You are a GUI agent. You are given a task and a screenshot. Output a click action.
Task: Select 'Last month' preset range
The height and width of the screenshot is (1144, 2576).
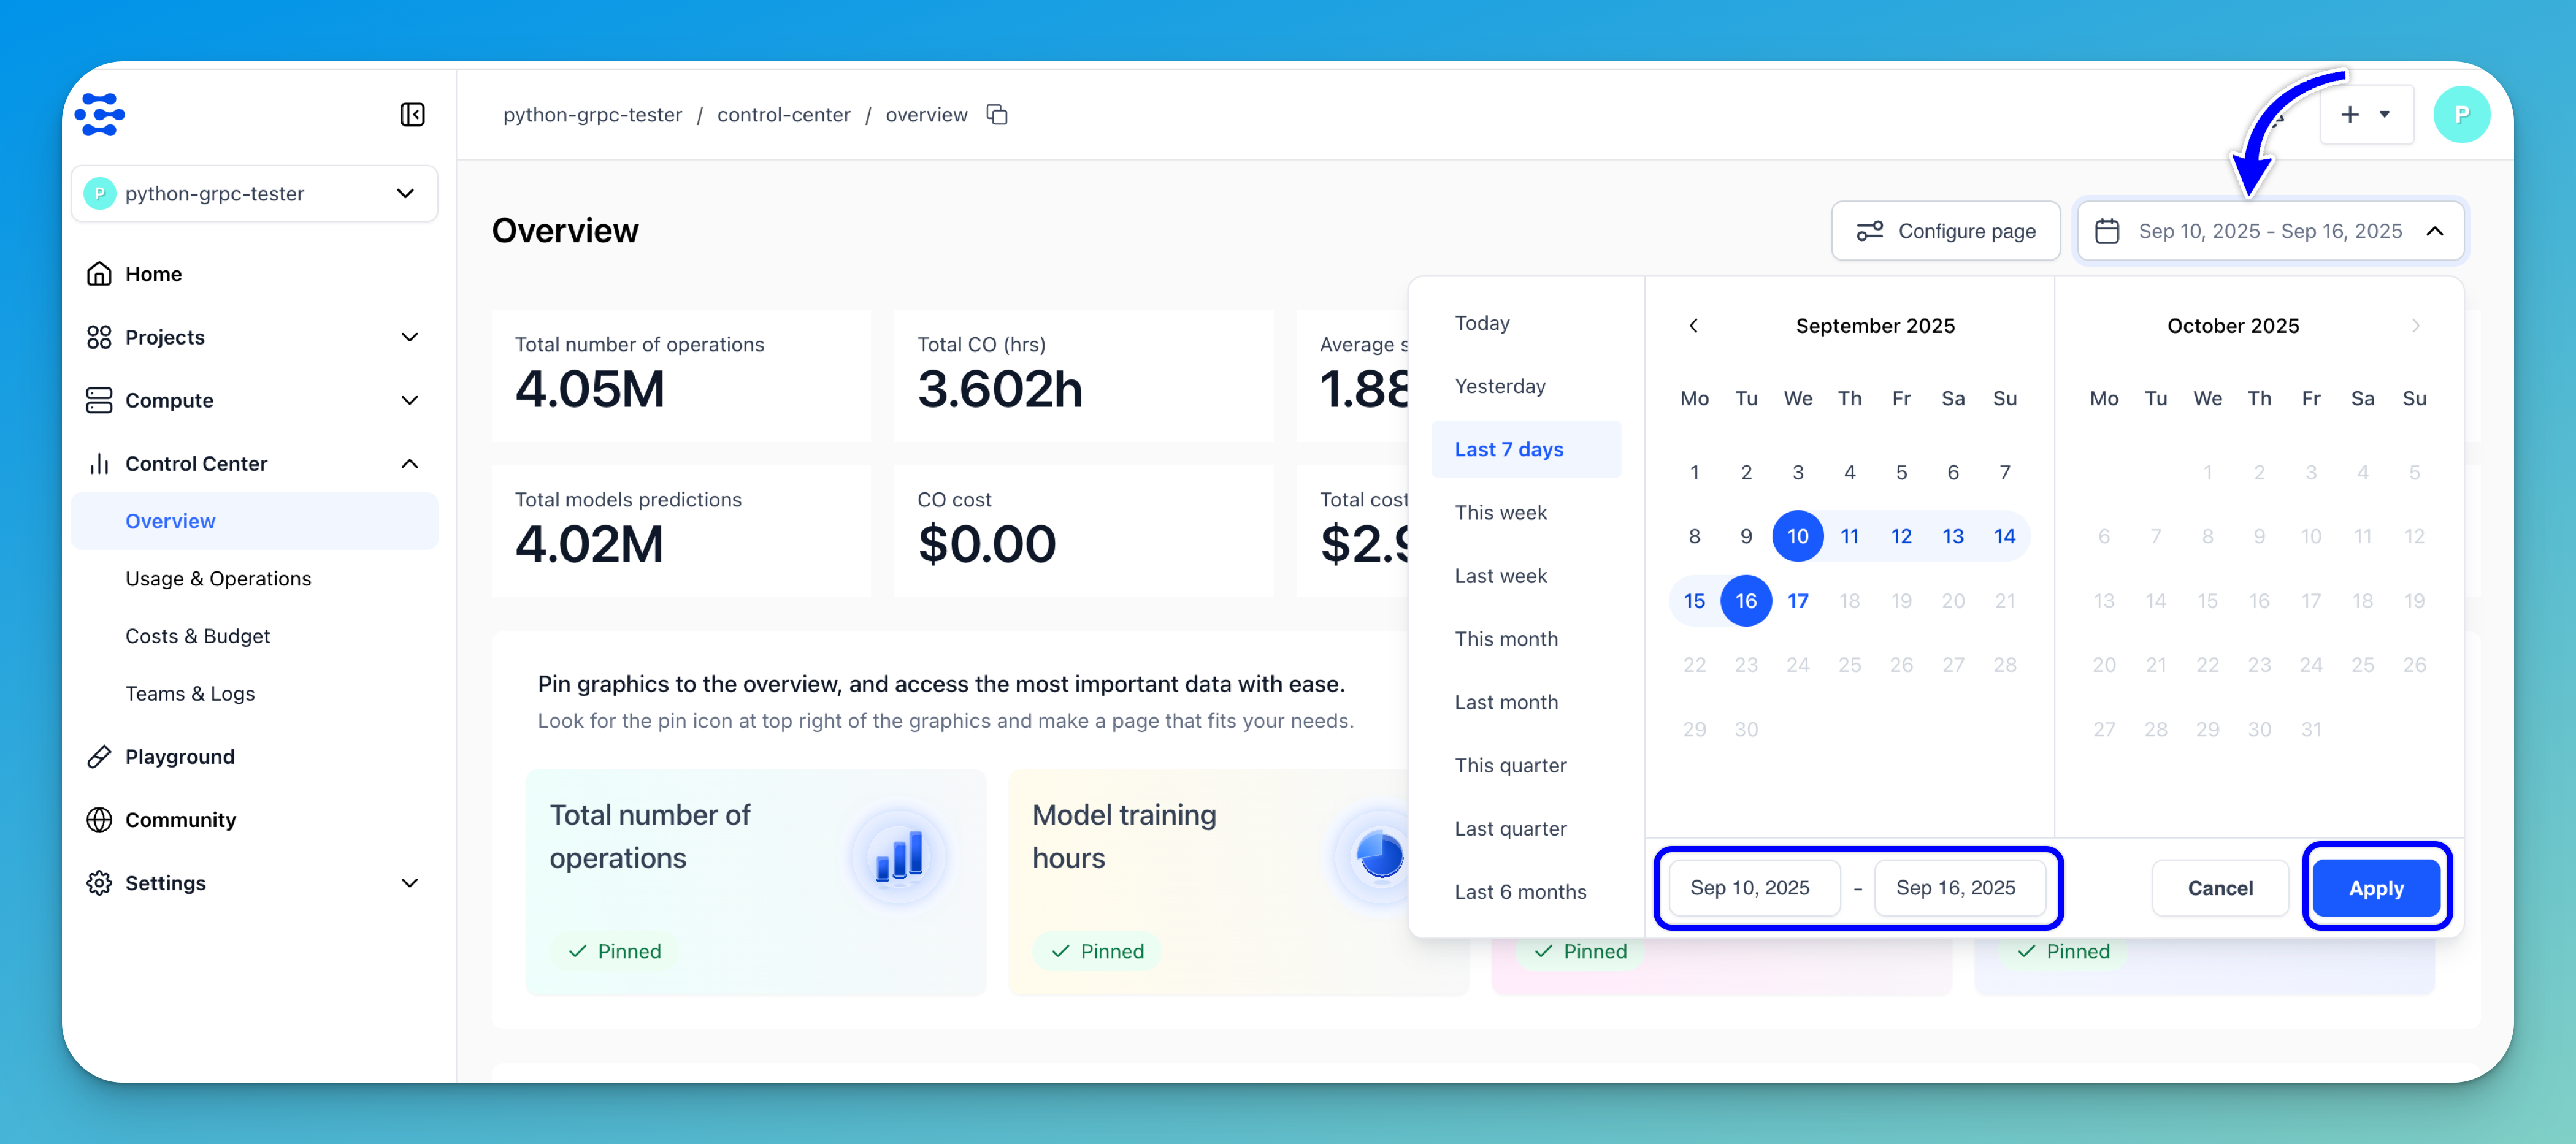(x=1506, y=702)
